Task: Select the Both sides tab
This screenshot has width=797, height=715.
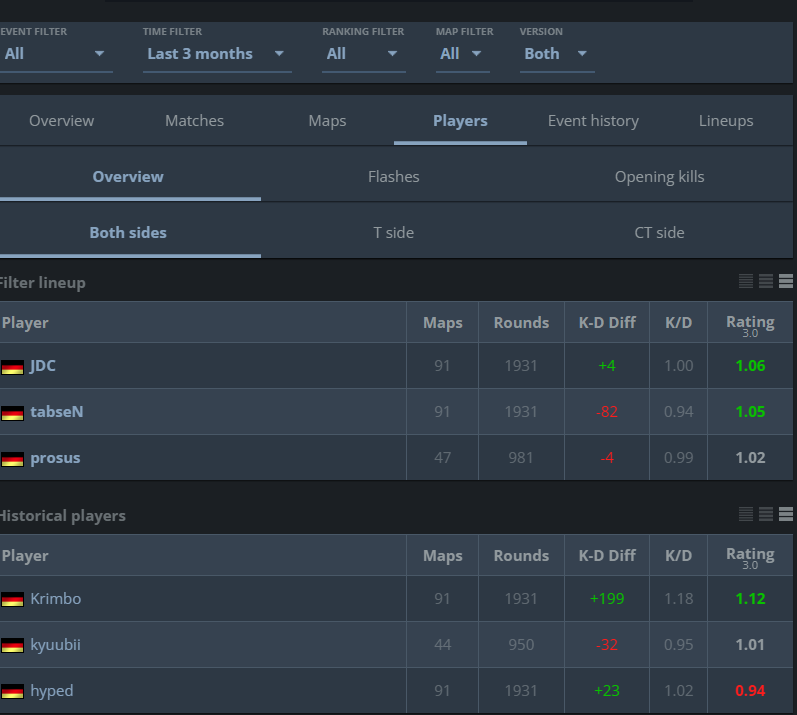Action: tap(128, 233)
